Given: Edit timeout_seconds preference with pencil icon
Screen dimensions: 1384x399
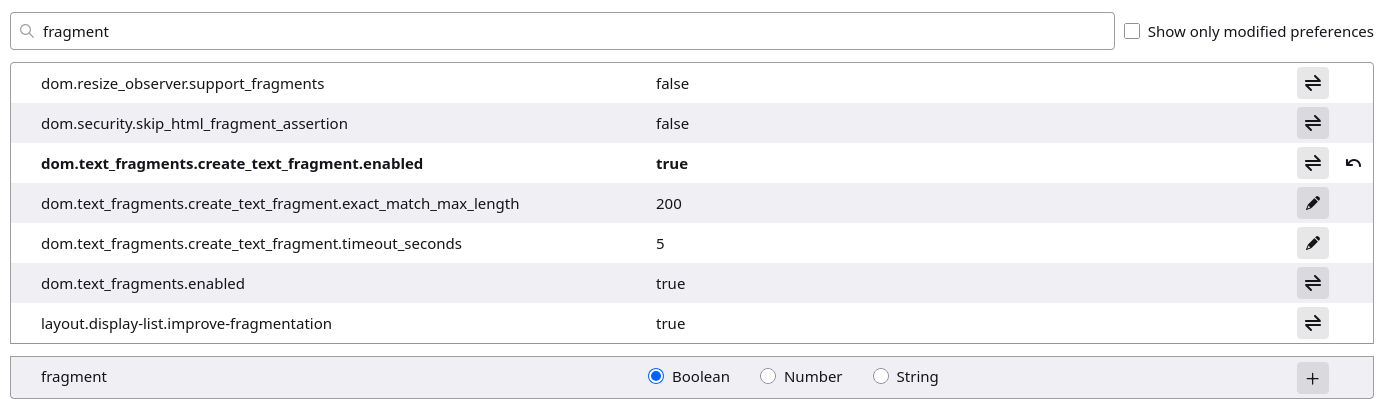Looking at the screenshot, I should pyautogui.click(x=1312, y=243).
